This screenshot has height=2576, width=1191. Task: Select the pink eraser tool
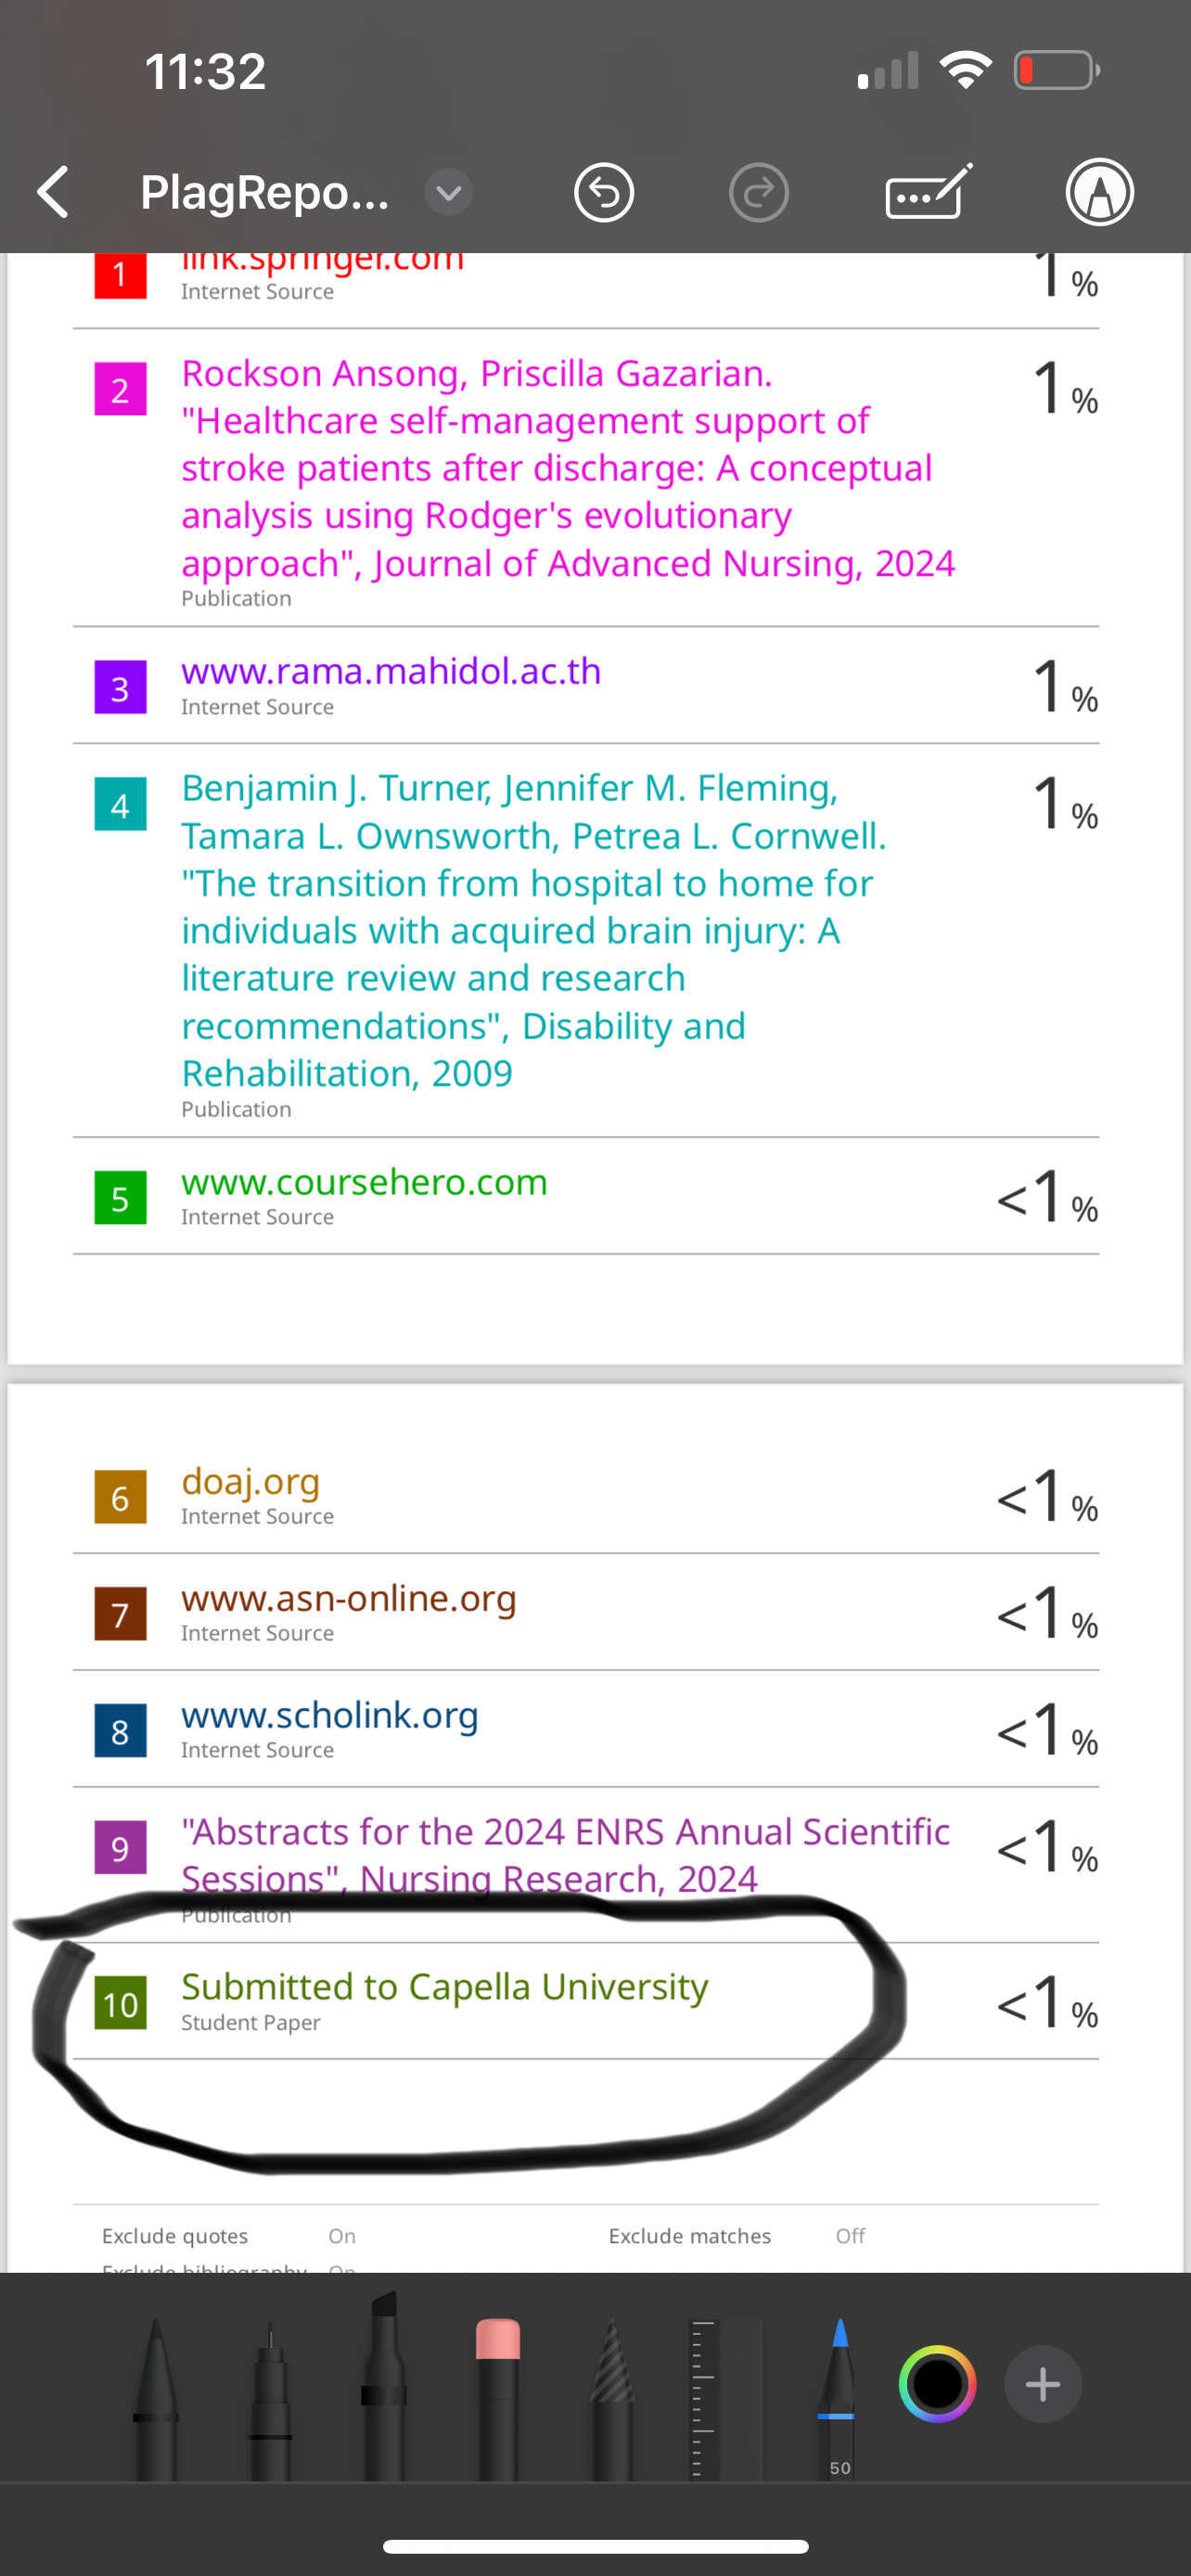[x=498, y=2398]
